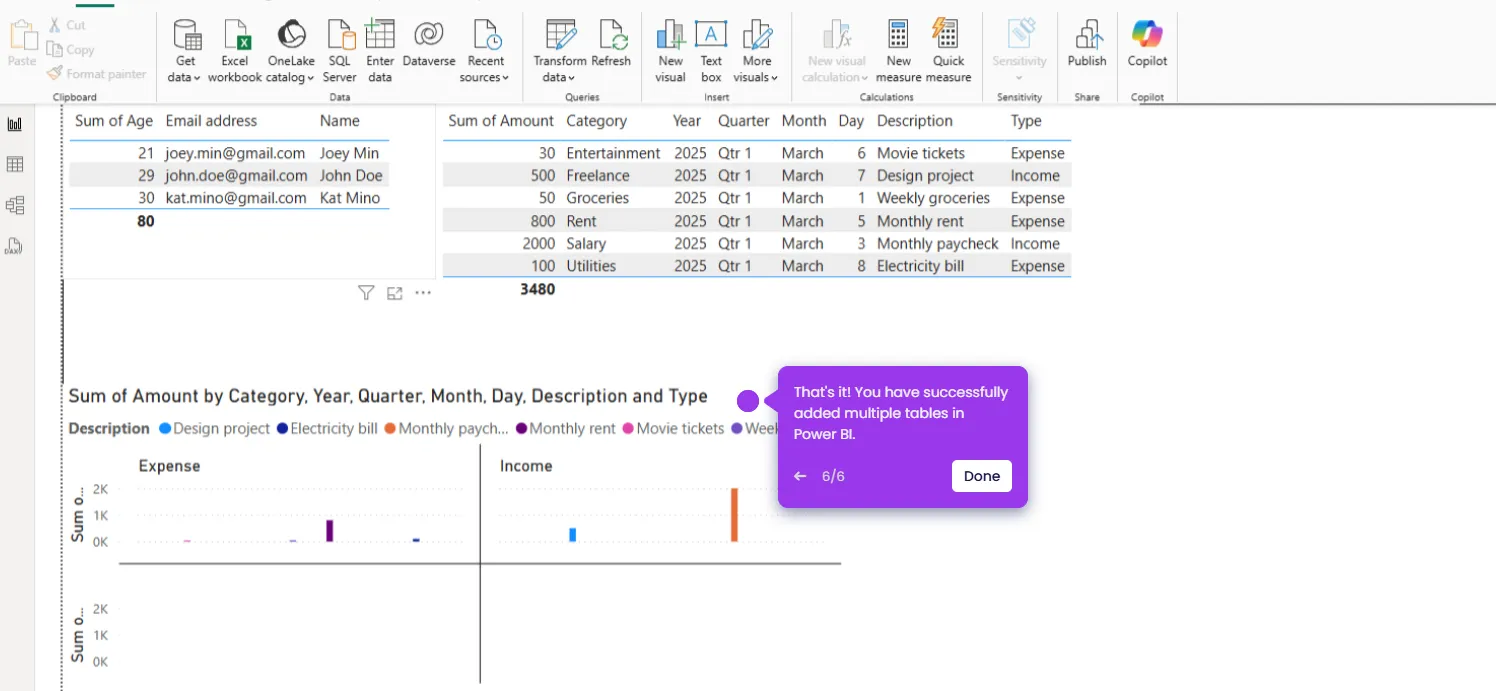Click Monthly rent legend item

point(565,428)
